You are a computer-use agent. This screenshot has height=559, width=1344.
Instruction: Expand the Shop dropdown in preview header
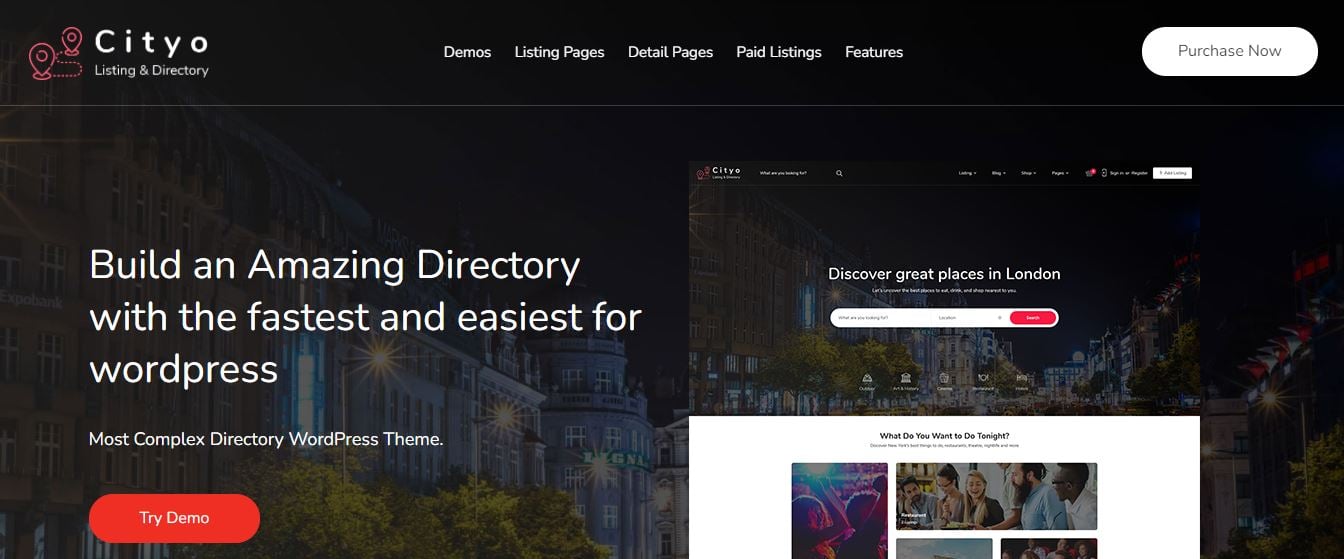click(x=1027, y=173)
